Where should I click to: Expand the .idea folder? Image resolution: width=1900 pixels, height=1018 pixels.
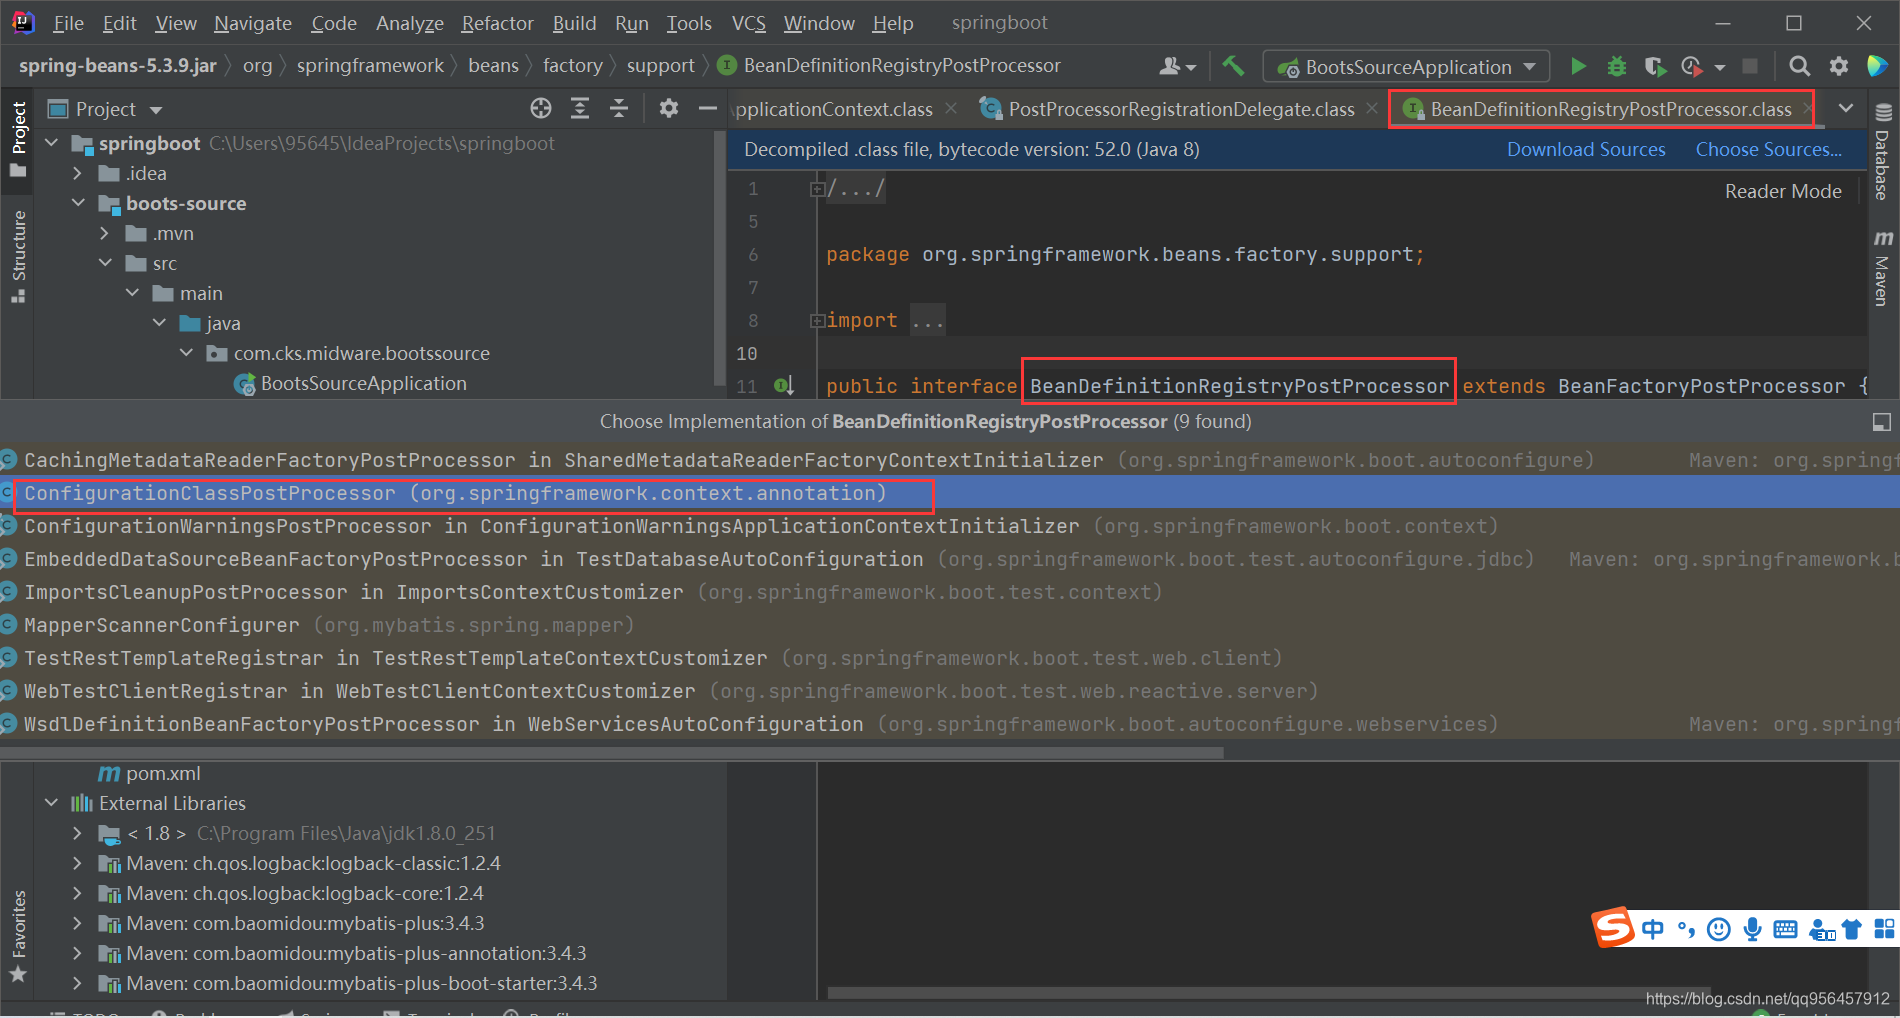(x=78, y=173)
